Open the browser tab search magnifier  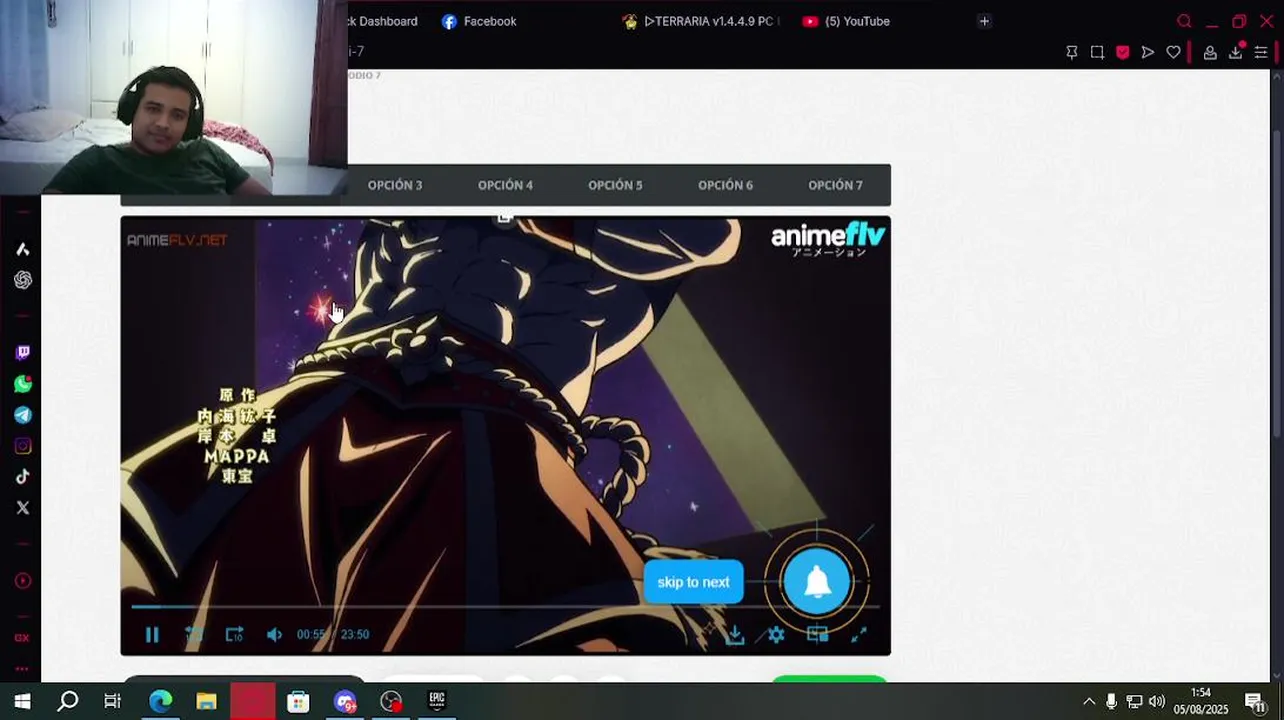(x=1184, y=21)
